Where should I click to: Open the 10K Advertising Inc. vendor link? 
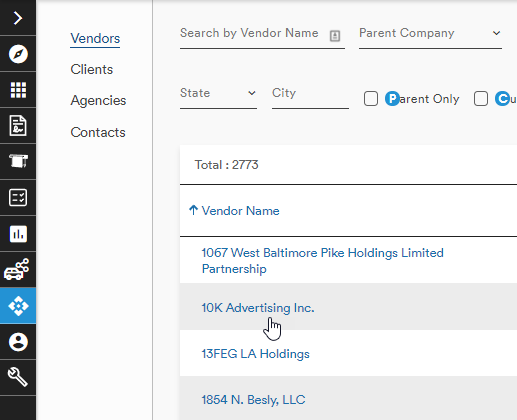pyautogui.click(x=258, y=308)
